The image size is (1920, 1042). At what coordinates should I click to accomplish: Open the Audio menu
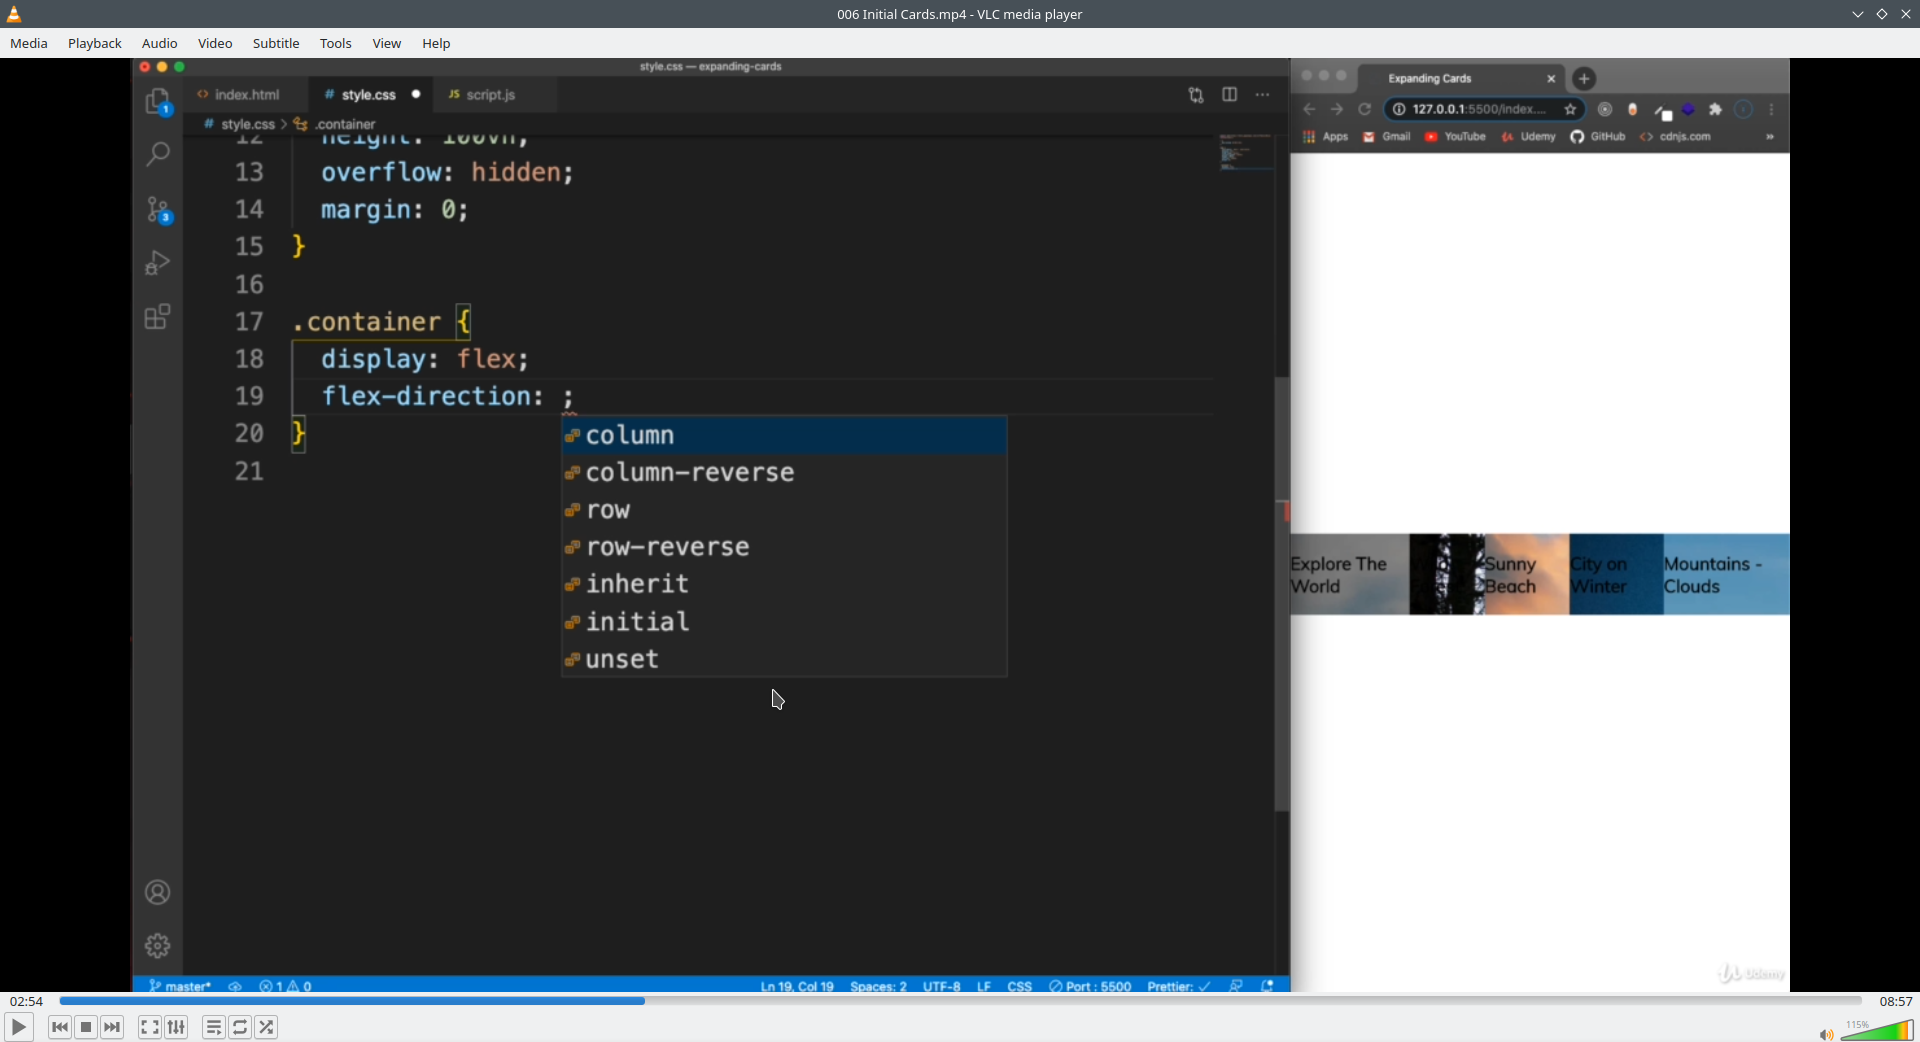(x=159, y=43)
